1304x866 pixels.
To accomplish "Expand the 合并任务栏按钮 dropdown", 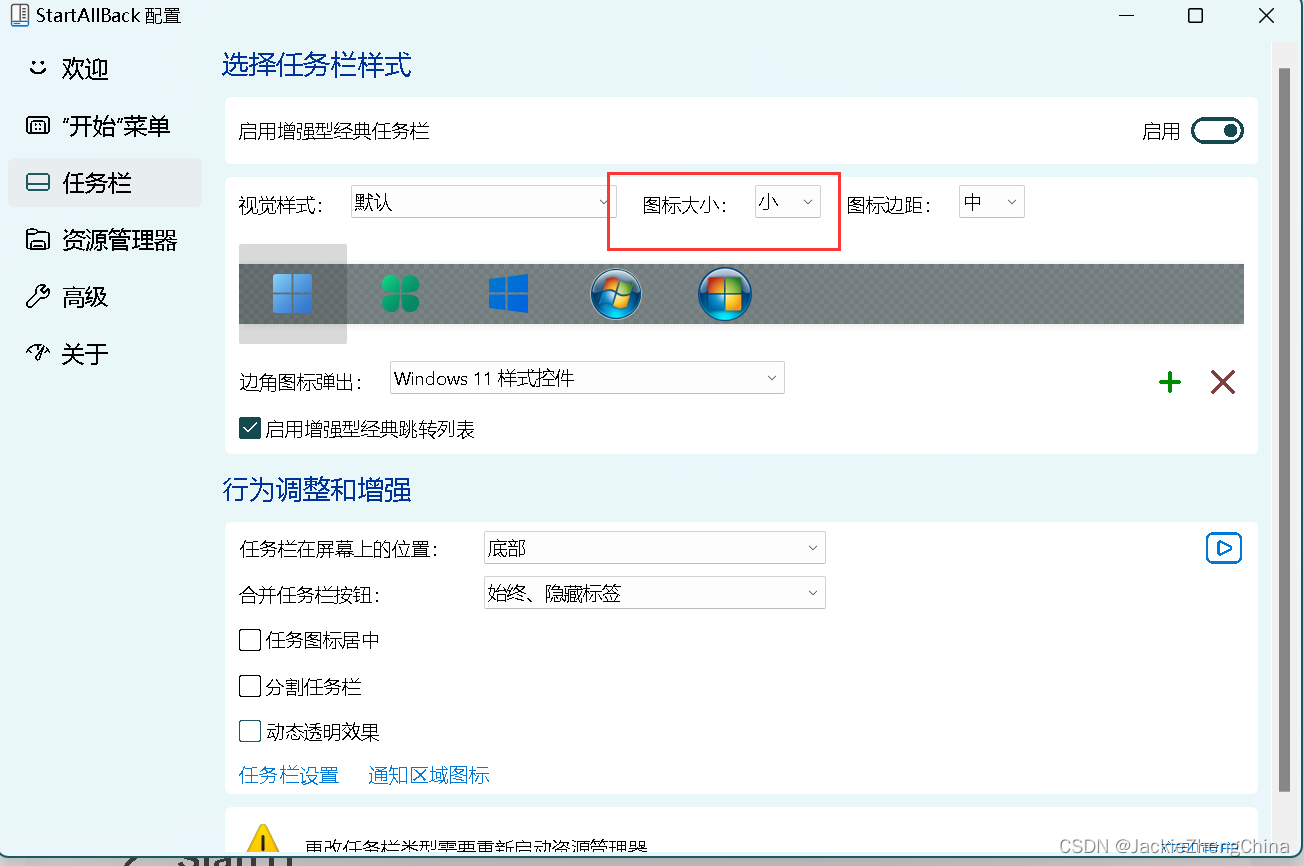I will click(x=654, y=592).
